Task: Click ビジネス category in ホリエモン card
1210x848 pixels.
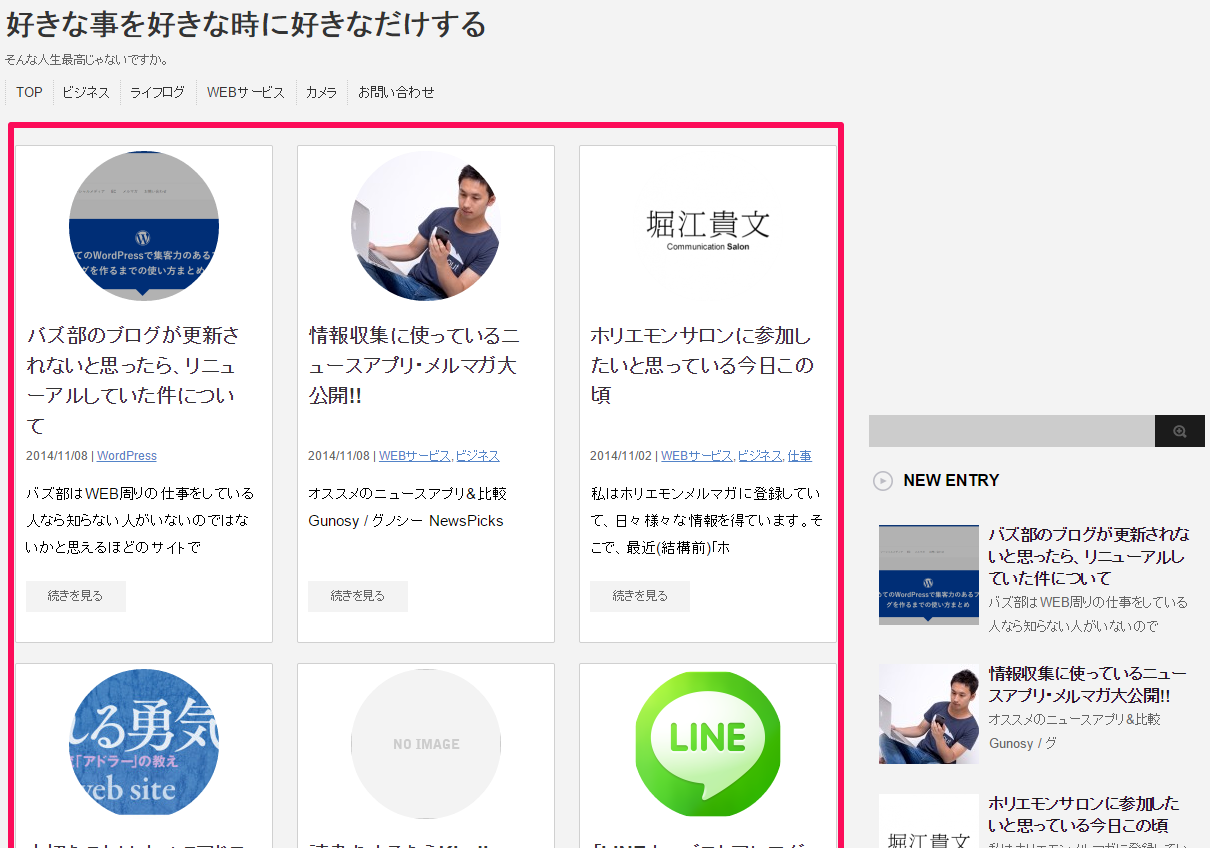Action: click(760, 456)
